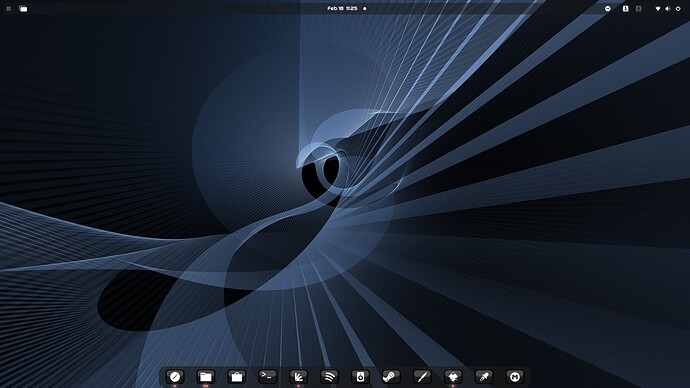Image resolution: width=690 pixels, height=388 pixels.
Task: Open the Files folder icon in dock
Action: [206, 377]
